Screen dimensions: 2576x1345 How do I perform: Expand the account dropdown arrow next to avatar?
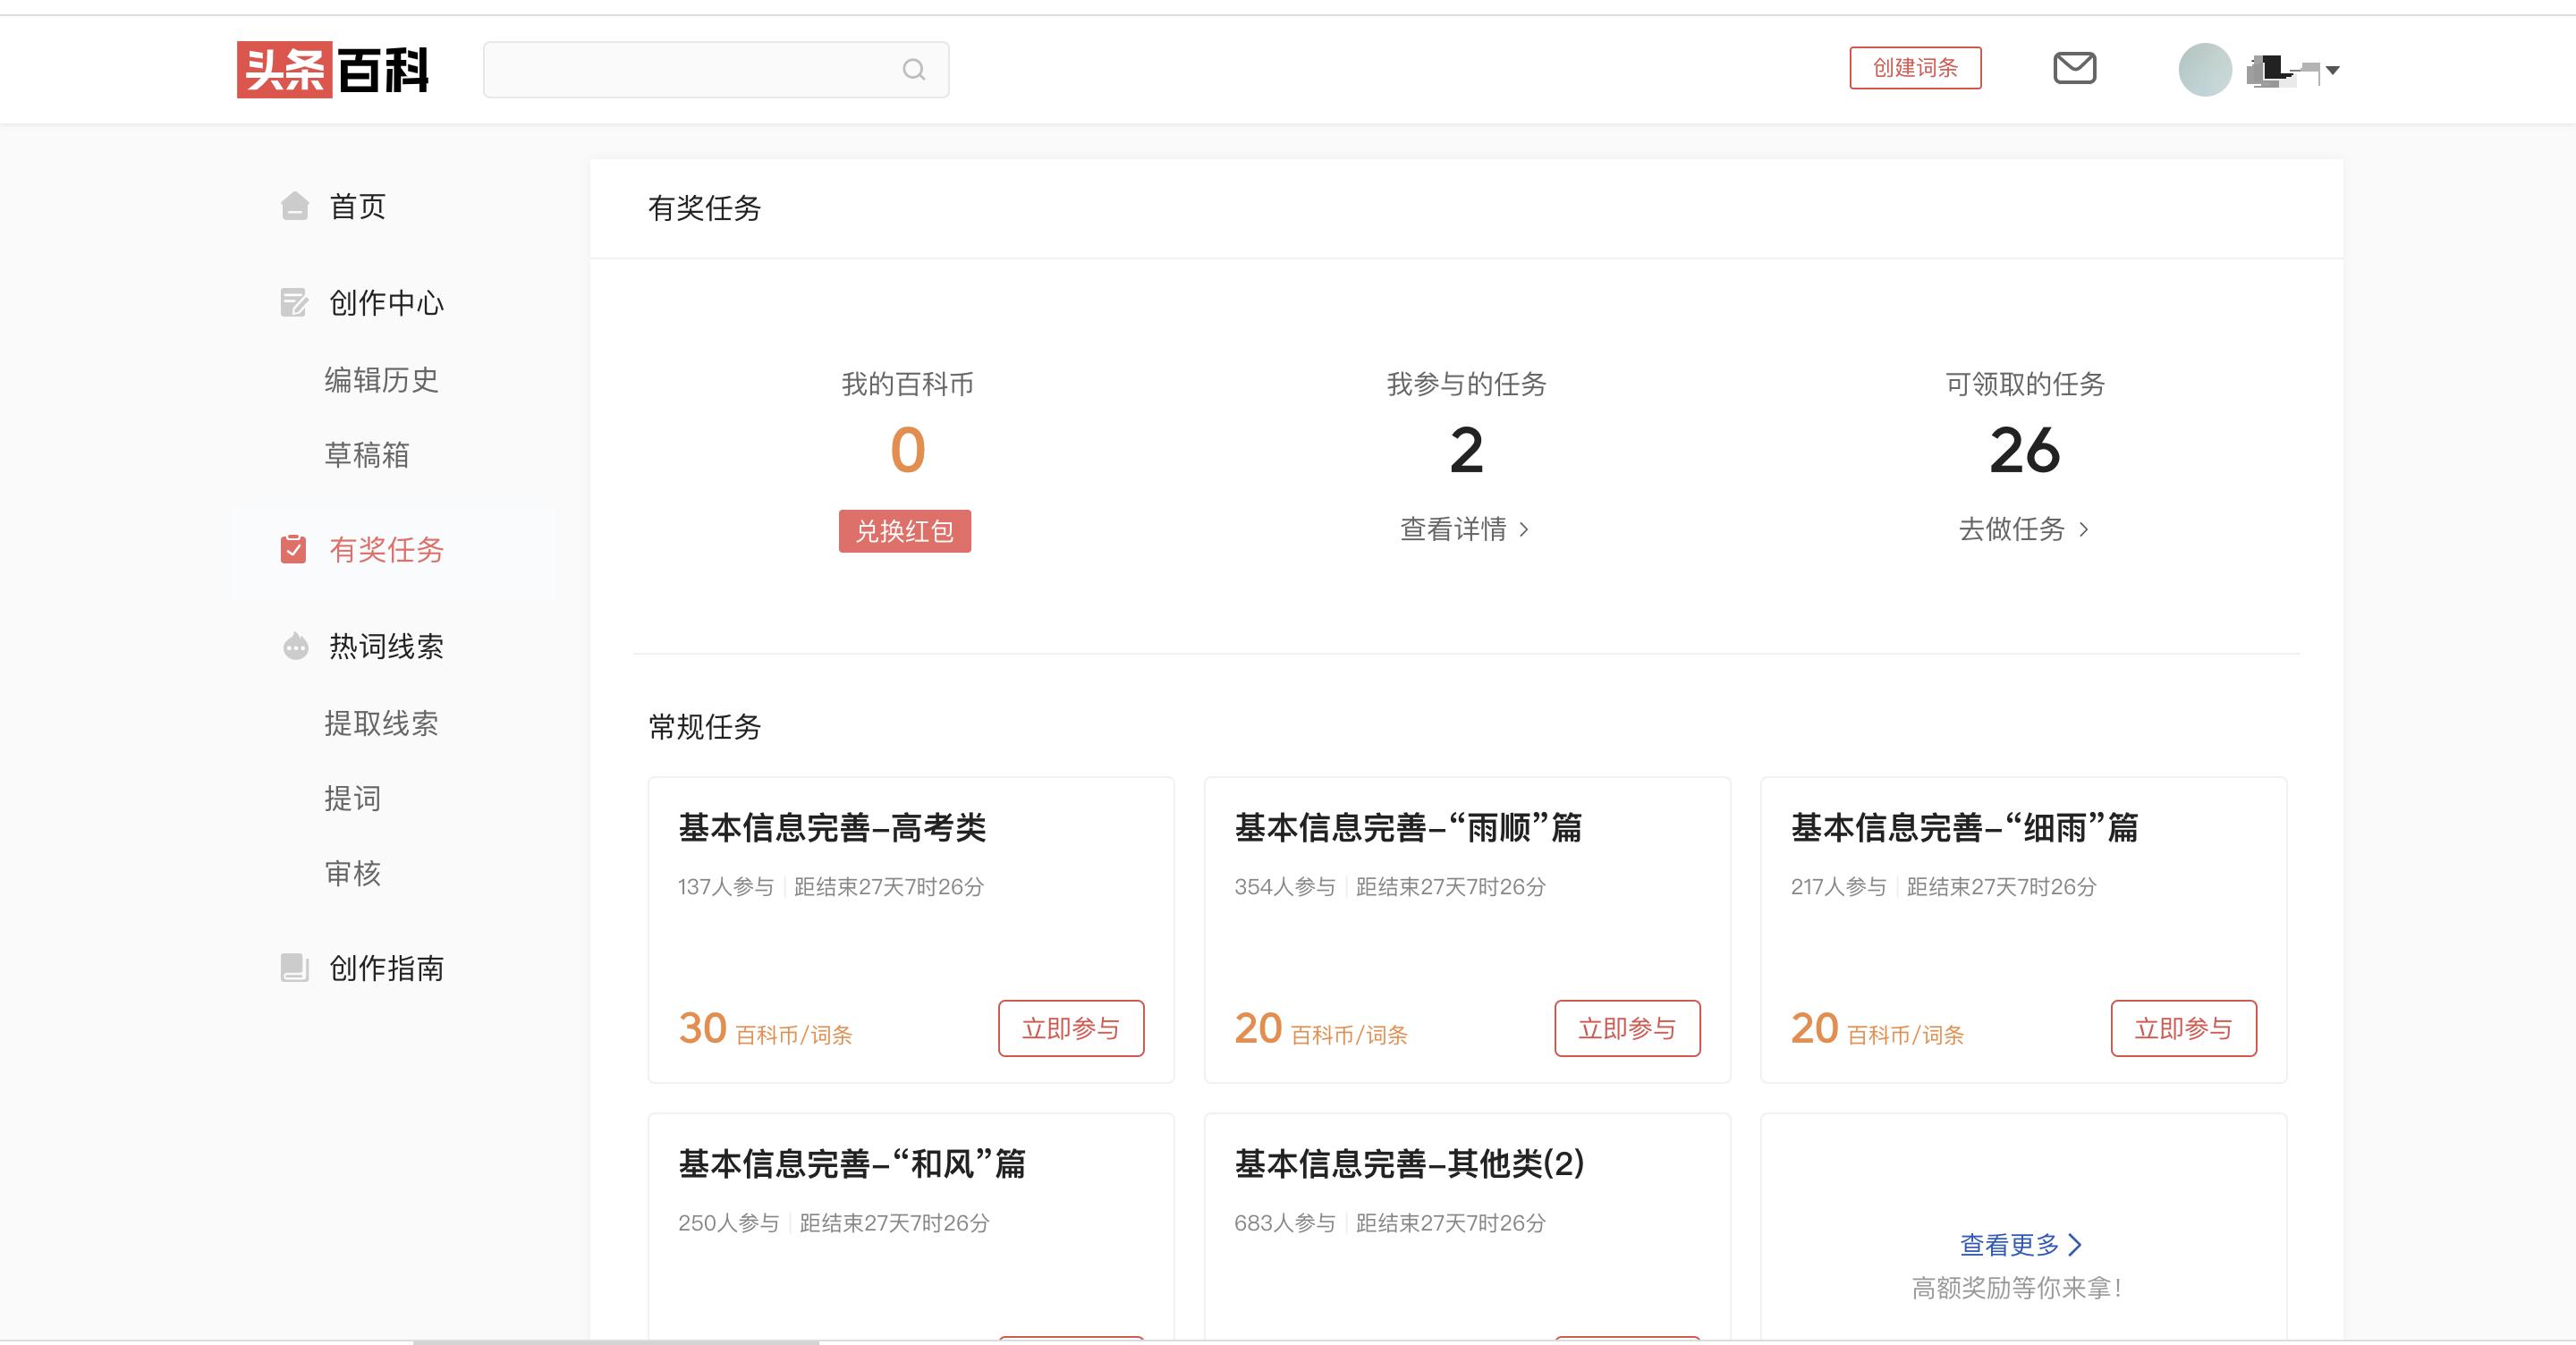click(x=2333, y=71)
